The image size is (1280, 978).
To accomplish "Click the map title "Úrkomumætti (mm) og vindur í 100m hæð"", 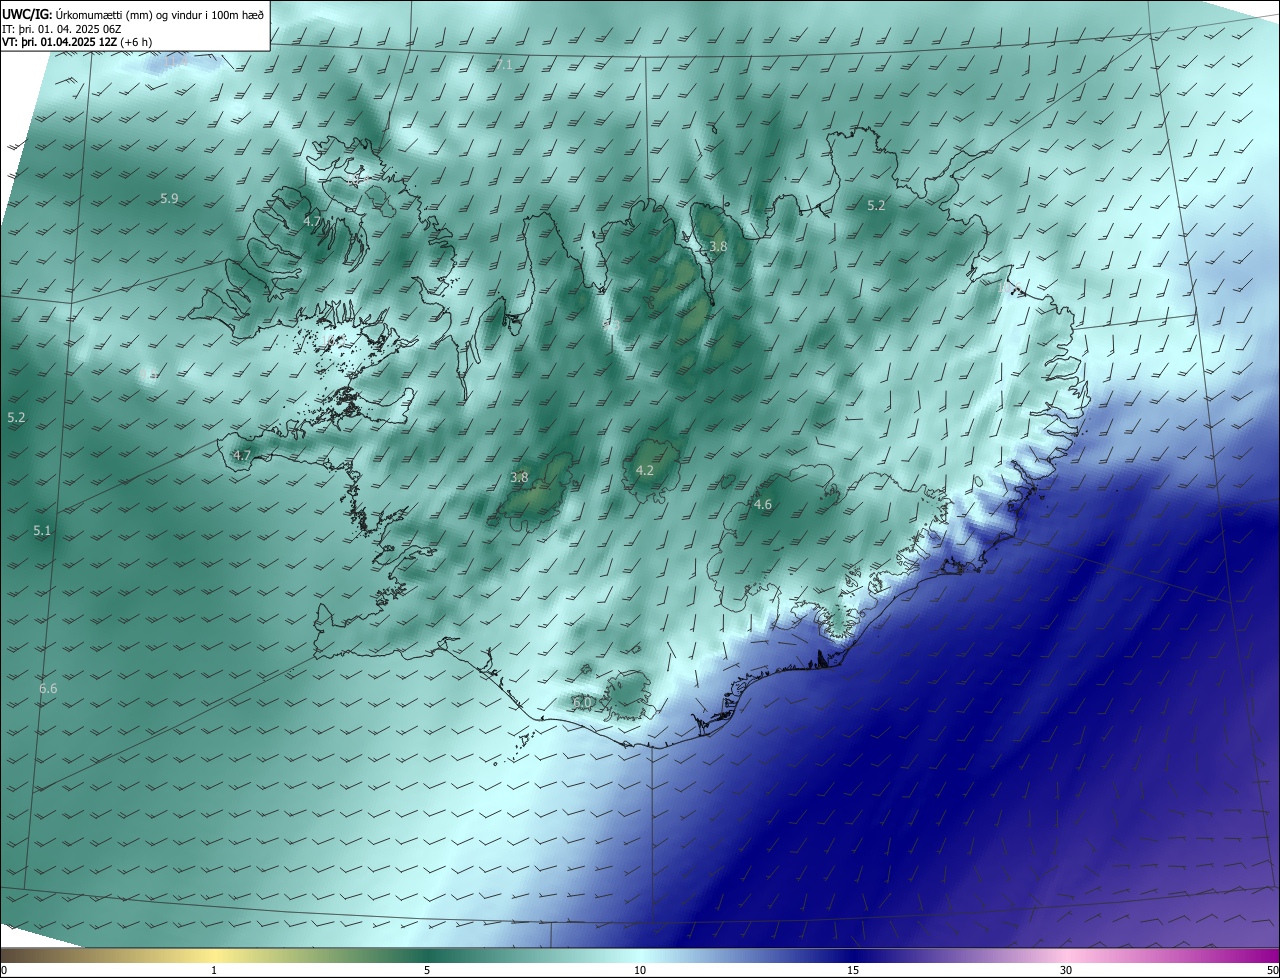I will coord(160,14).
